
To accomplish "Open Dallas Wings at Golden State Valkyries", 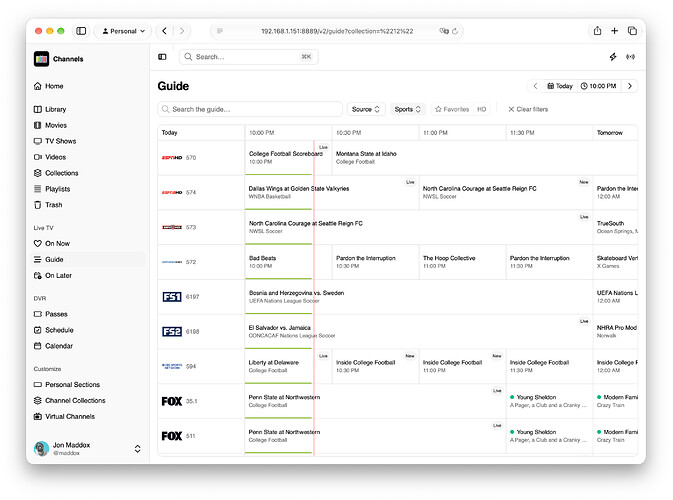I will coord(331,192).
